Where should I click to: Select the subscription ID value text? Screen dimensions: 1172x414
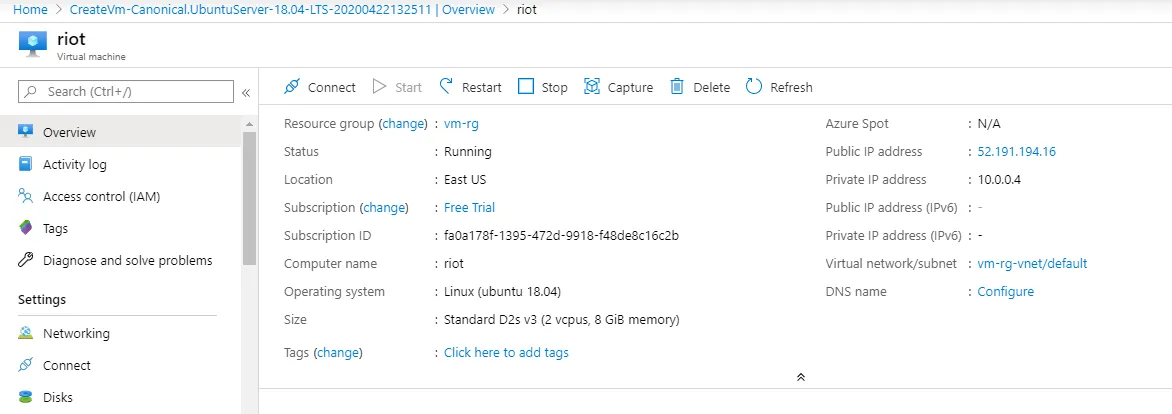tap(561, 235)
